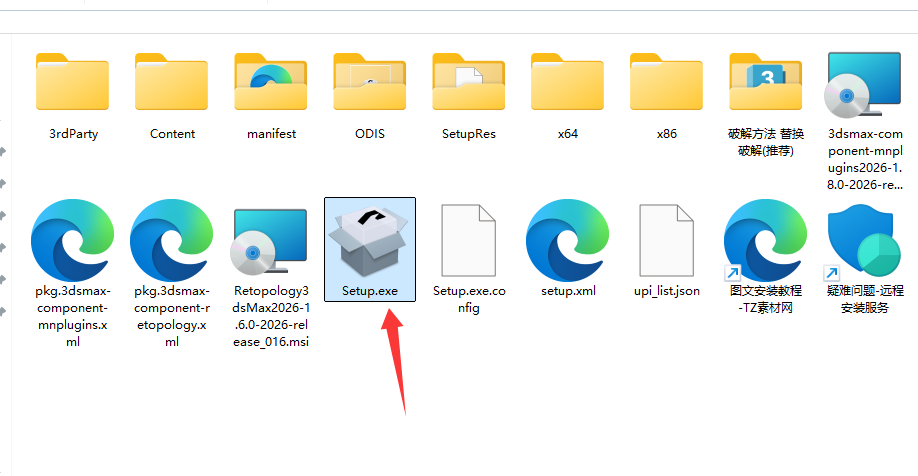Image resolution: width=918 pixels, height=476 pixels.
Task: Click the Setup.exe.config file name label
Action: (x=469, y=299)
